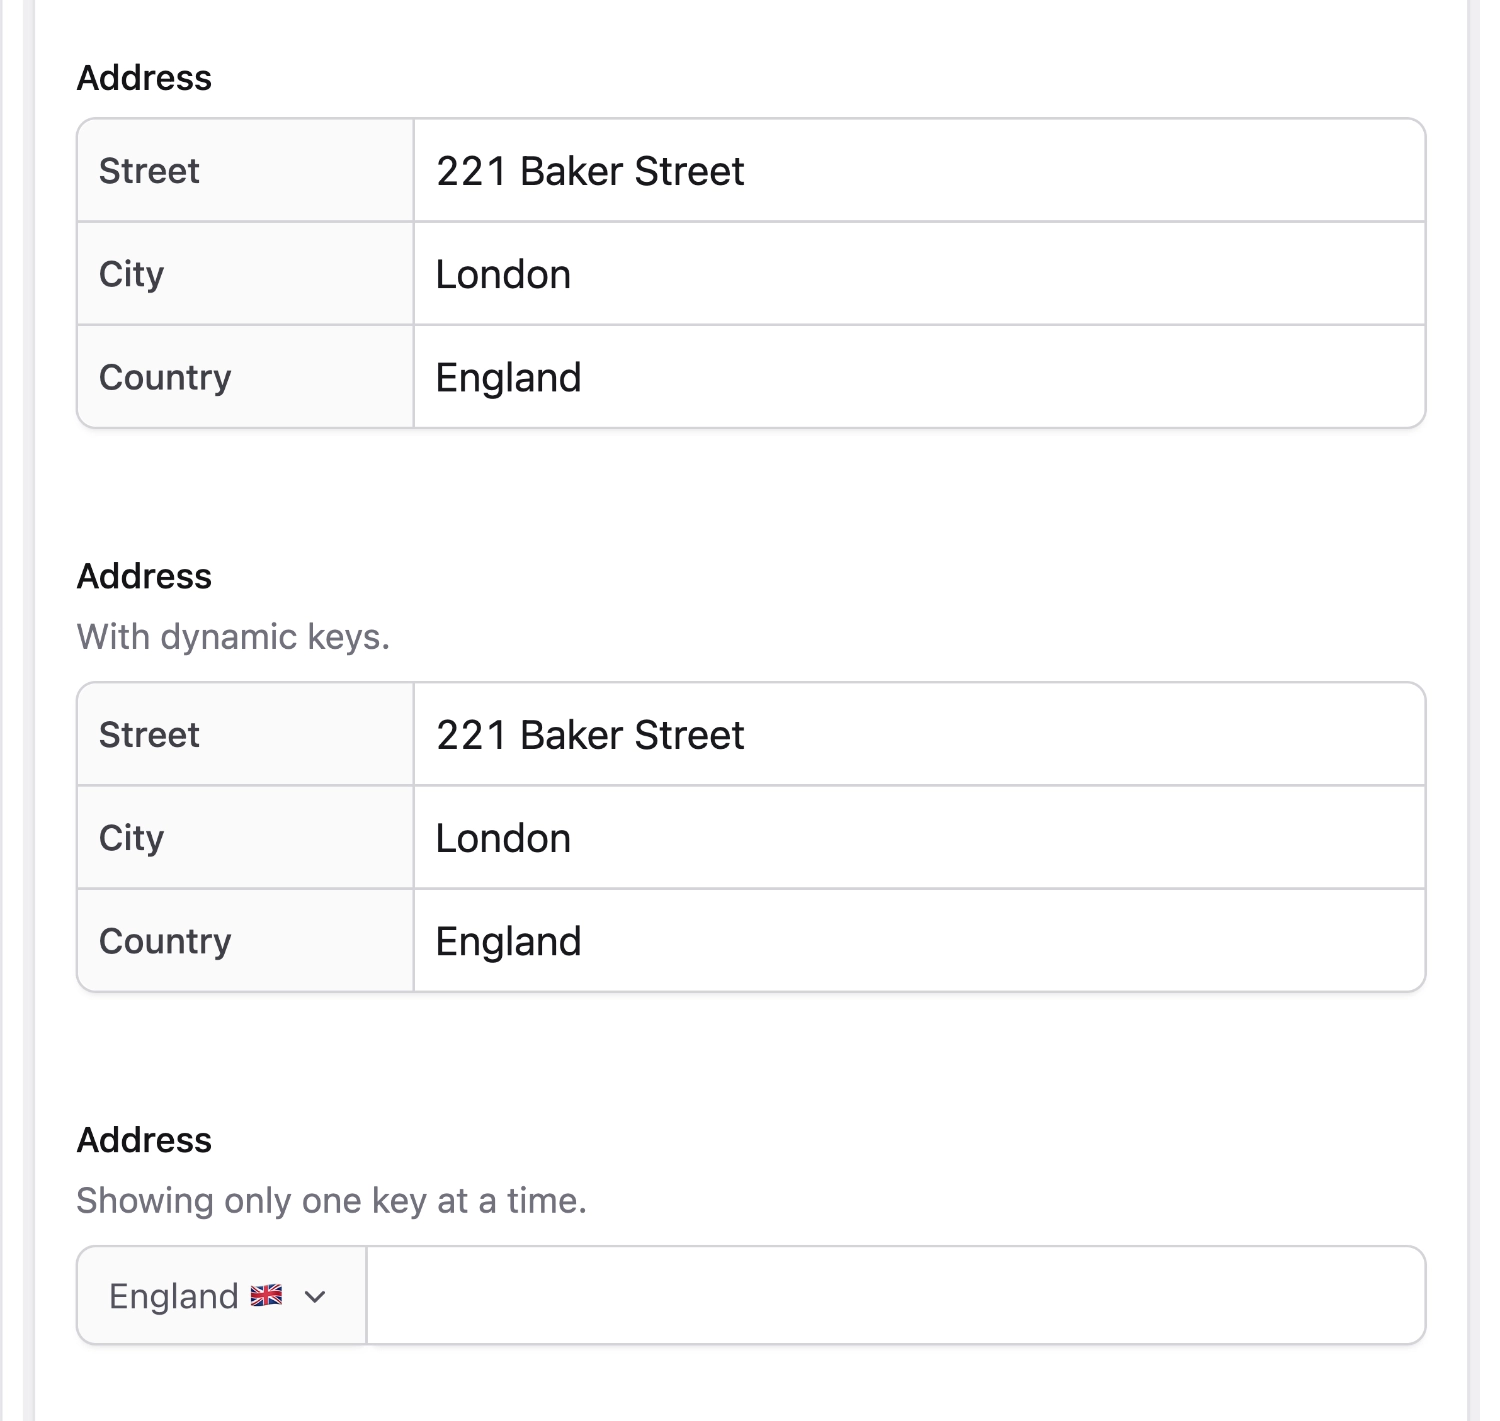Viewport: 1500px width, 1421px height.
Task: Click the empty value field beside England selector
Action: point(895,1296)
